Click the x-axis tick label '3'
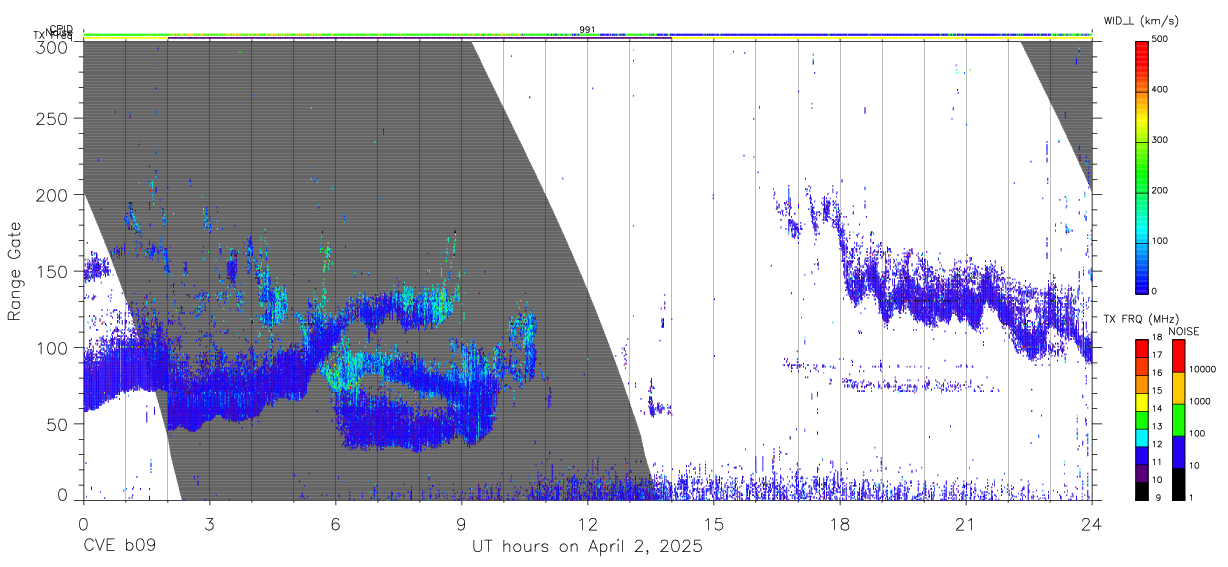 [209, 524]
